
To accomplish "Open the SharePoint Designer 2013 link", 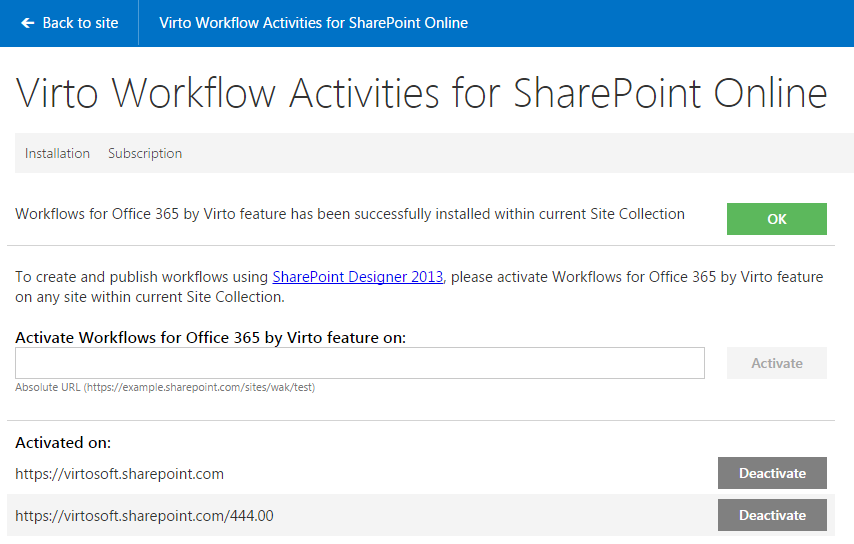I will click(358, 277).
